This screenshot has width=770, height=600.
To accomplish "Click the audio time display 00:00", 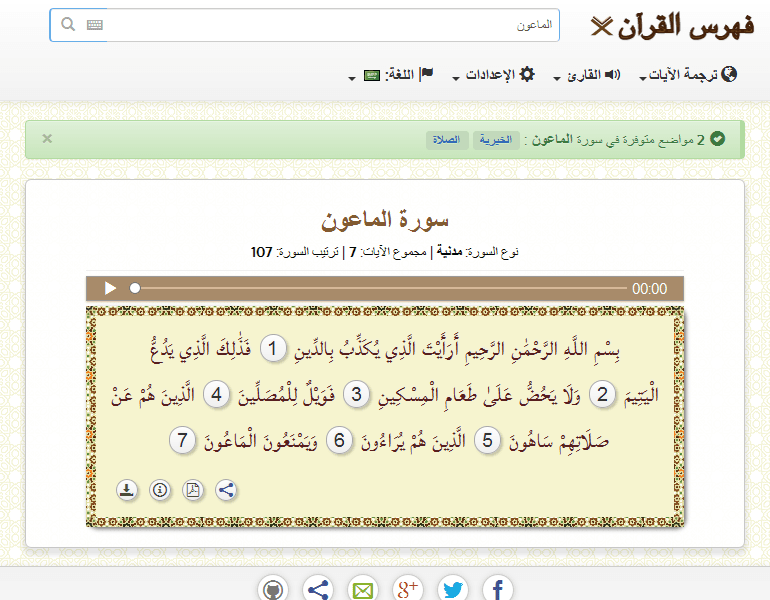I will (x=649, y=288).
